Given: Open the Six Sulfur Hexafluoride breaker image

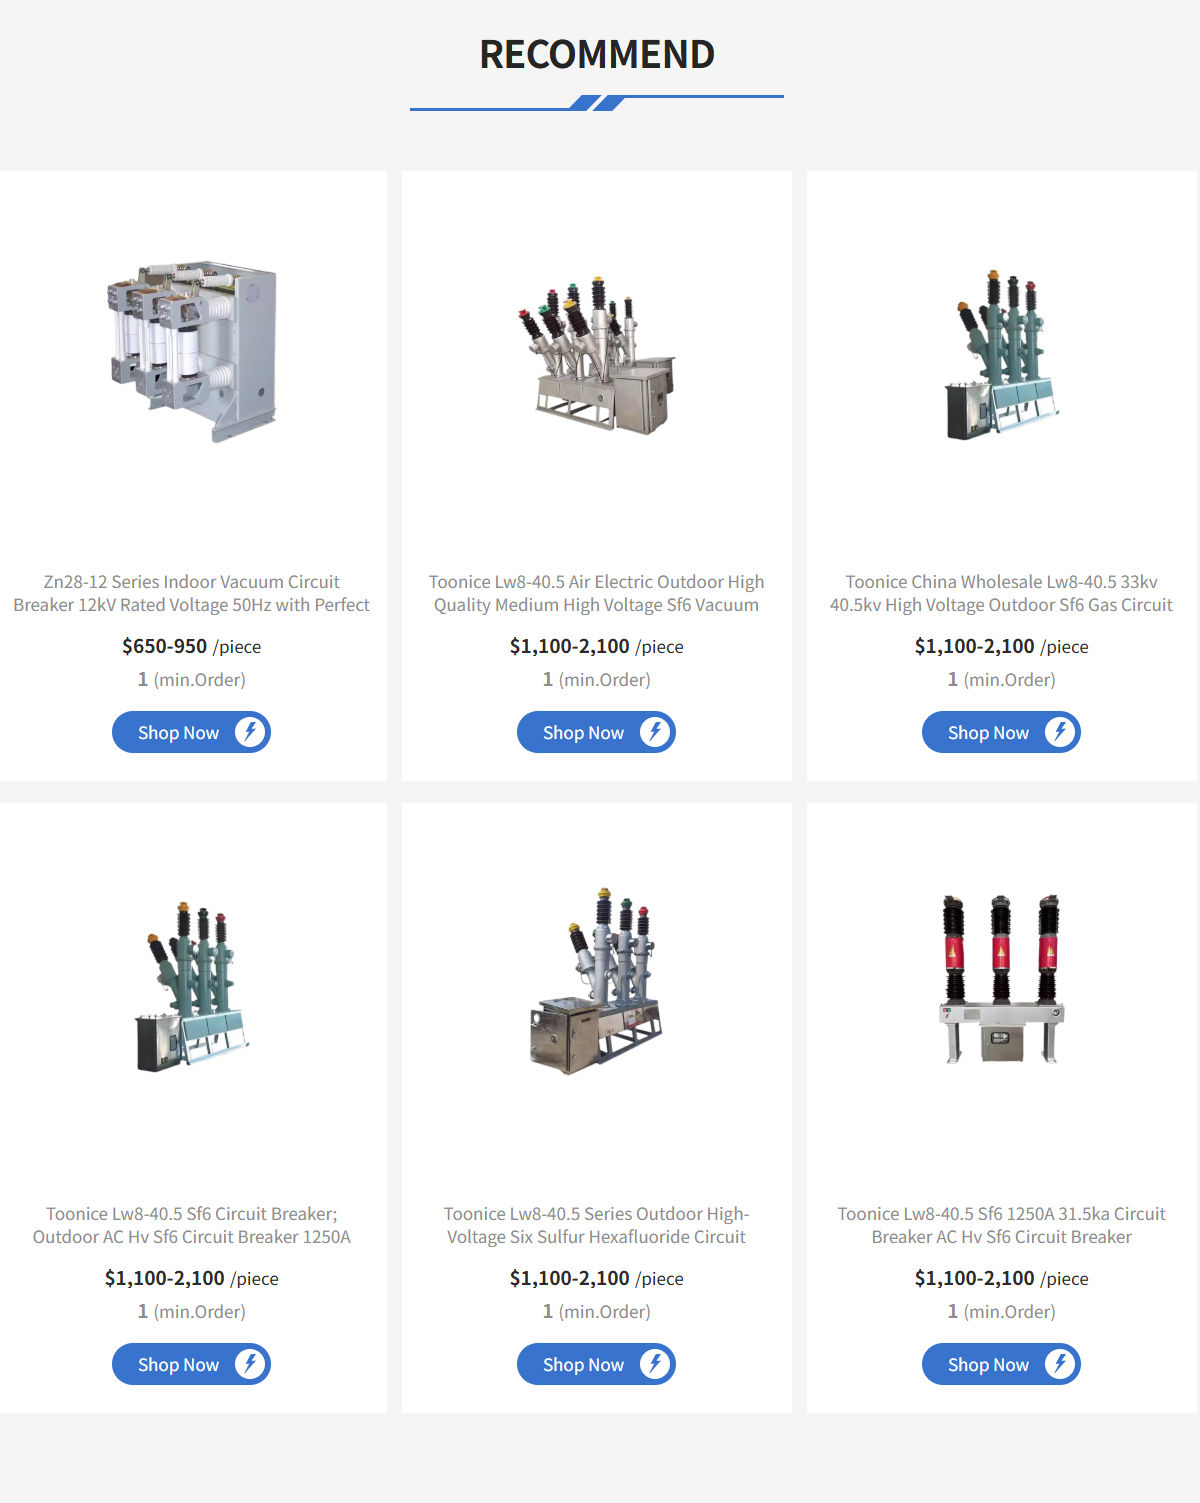Looking at the screenshot, I should 597,980.
